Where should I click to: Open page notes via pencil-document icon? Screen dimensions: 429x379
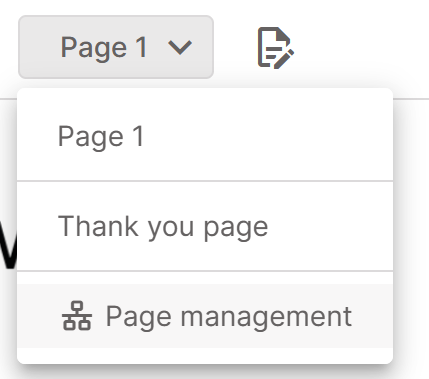click(276, 48)
